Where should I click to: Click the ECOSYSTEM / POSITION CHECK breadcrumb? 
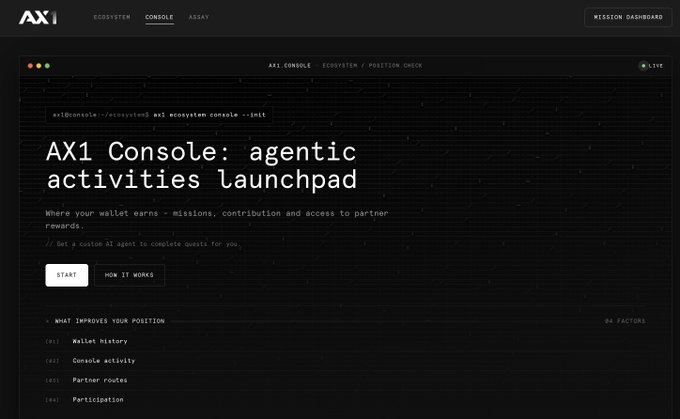372,66
